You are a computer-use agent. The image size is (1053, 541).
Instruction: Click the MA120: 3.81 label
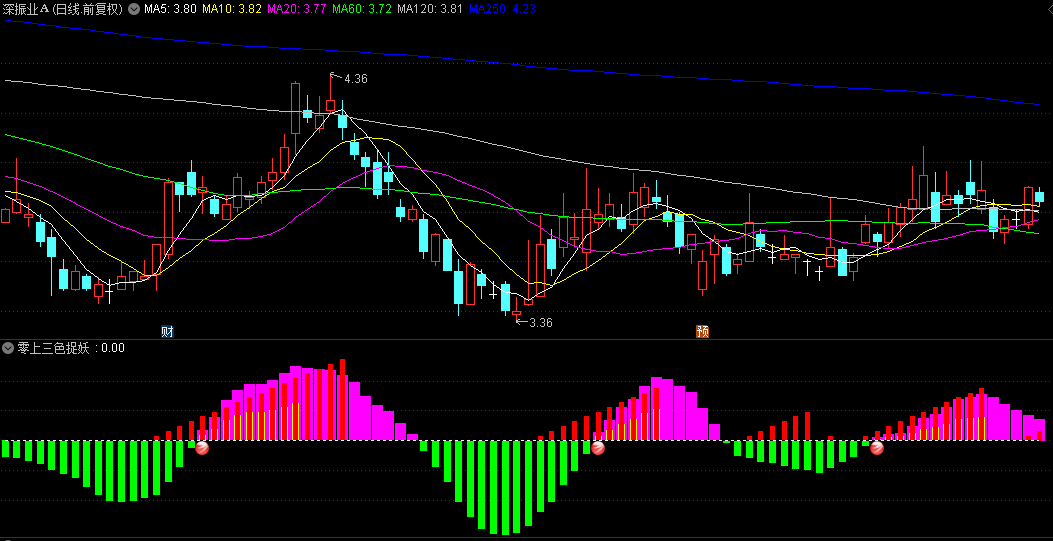coord(430,9)
